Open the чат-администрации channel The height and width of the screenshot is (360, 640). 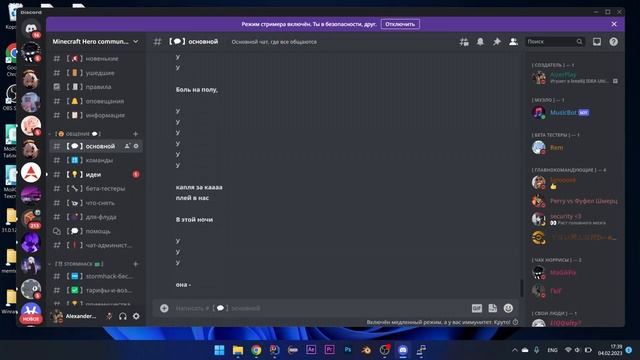[96, 245]
